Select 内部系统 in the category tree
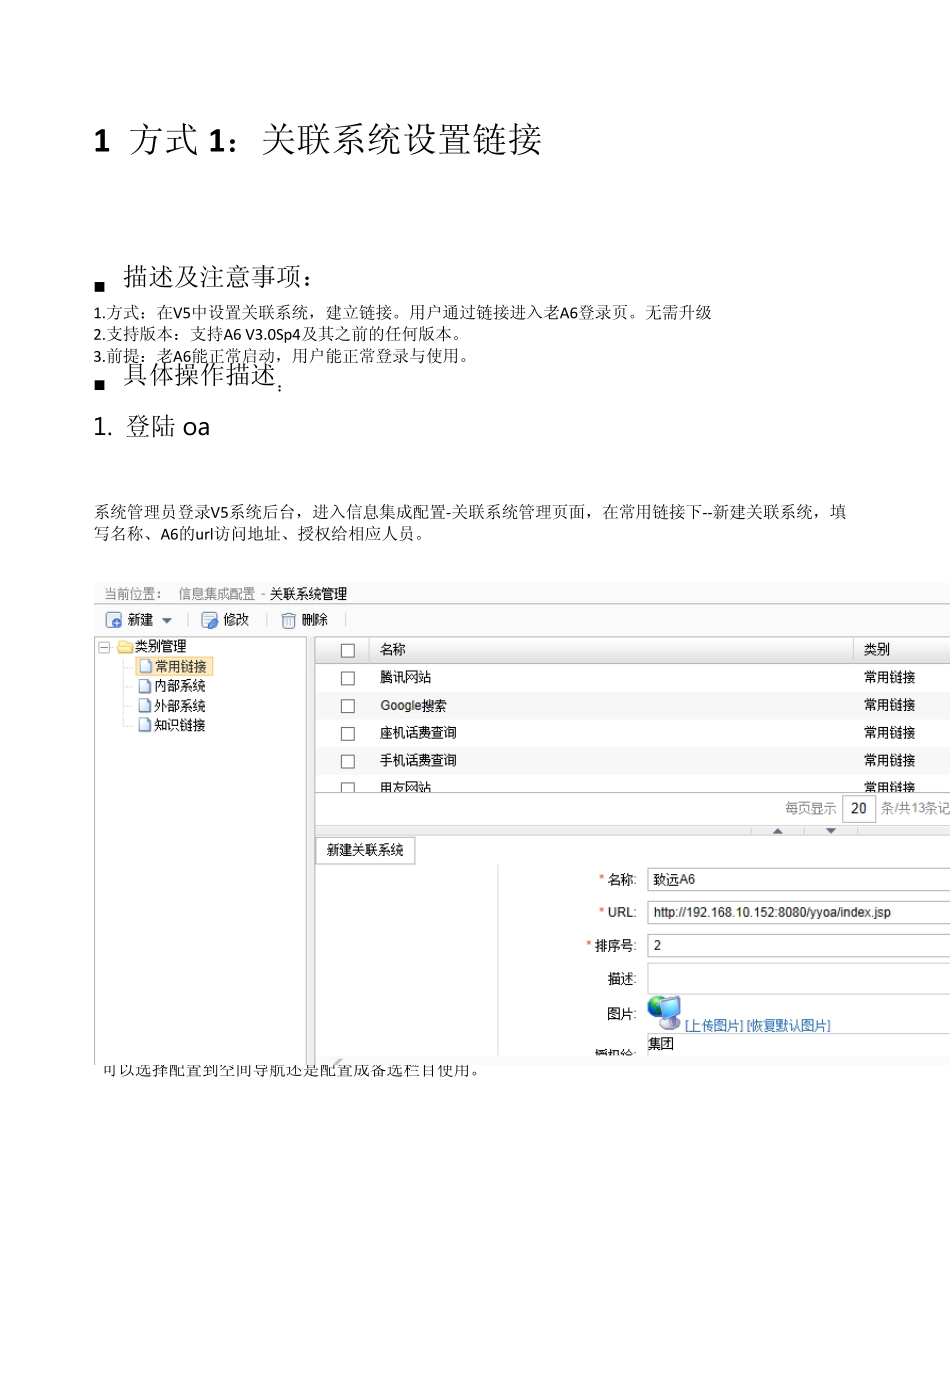The width and height of the screenshot is (950, 1384). point(180,686)
